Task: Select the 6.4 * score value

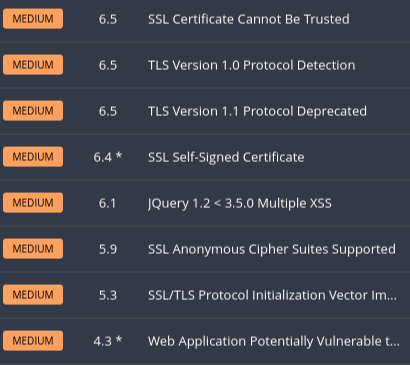Action: coord(108,157)
